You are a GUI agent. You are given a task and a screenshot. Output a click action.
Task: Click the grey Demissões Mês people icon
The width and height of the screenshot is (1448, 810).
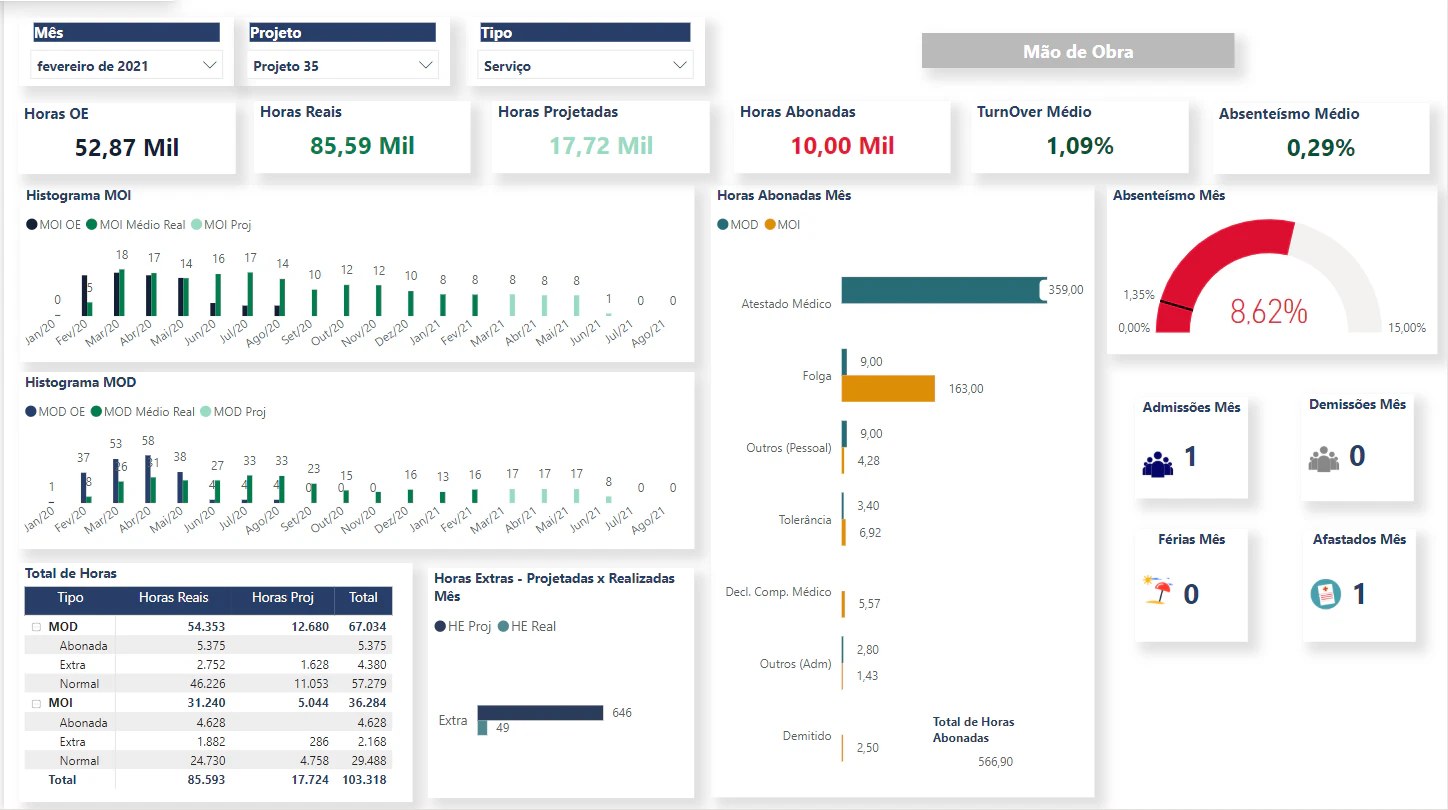pos(1323,459)
